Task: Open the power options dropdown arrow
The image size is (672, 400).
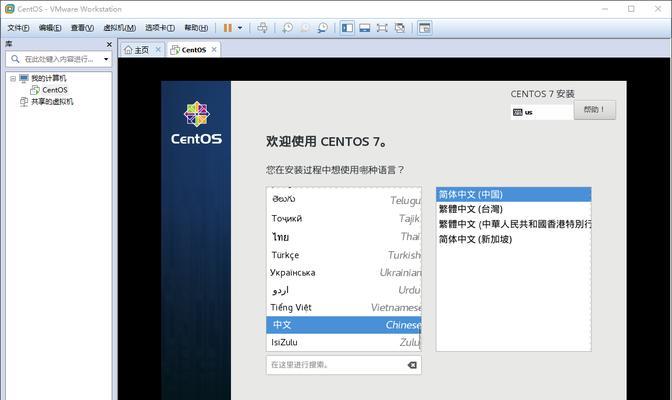Action: tap(240, 28)
